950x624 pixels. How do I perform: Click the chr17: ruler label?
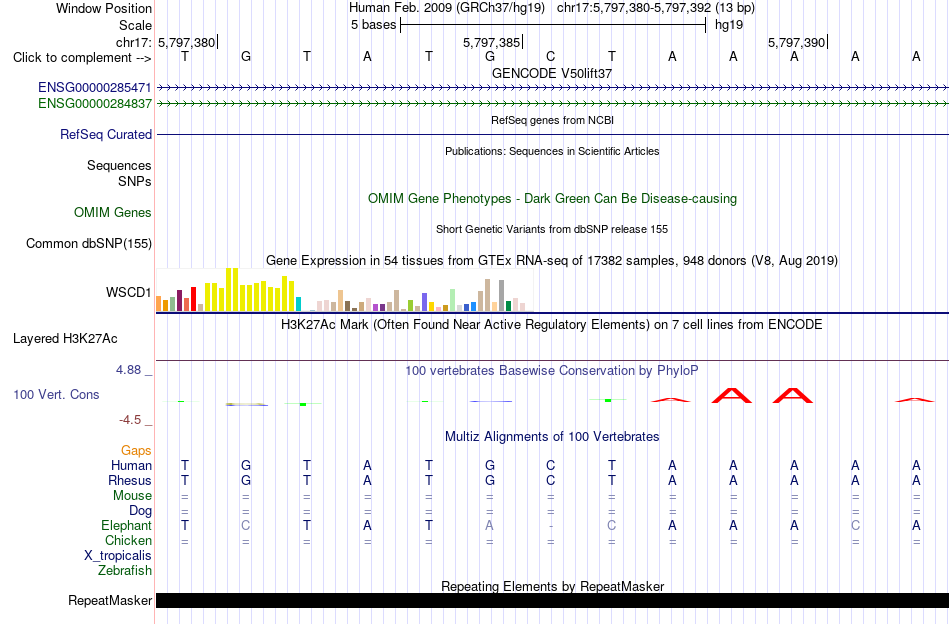click(134, 42)
